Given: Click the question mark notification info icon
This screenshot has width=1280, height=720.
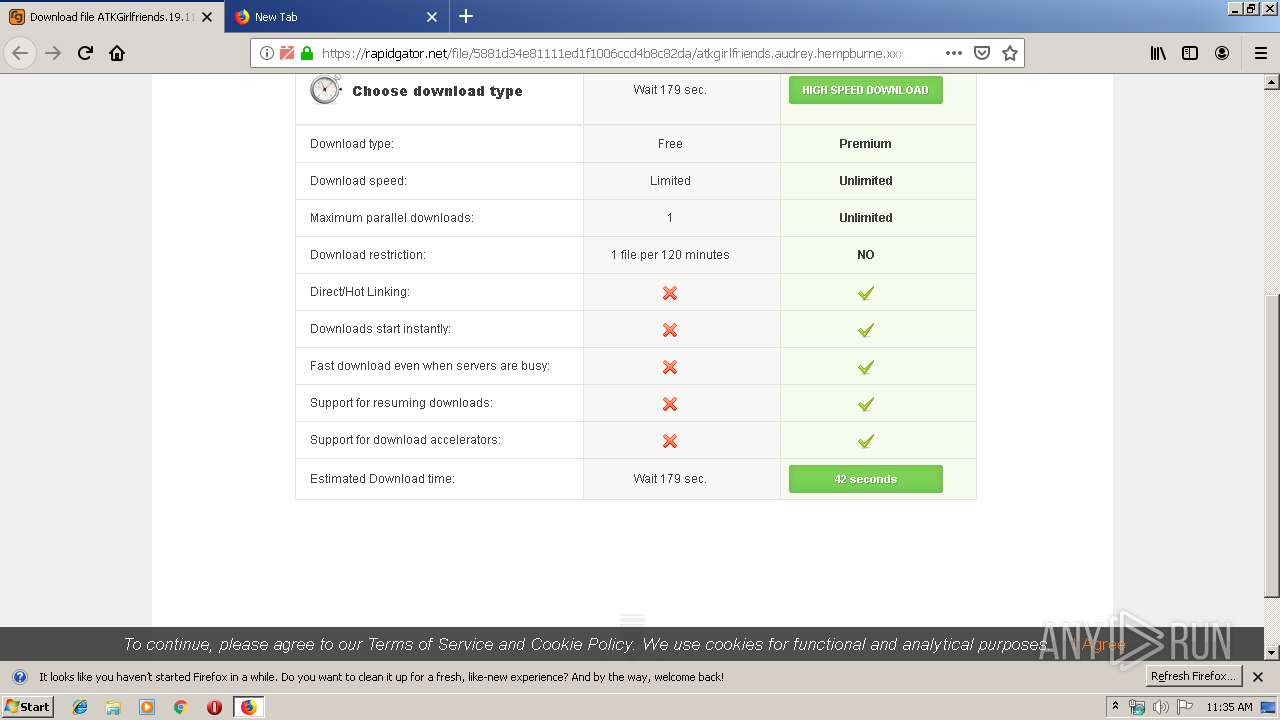Looking at the screenshot, I should [19, 677].
